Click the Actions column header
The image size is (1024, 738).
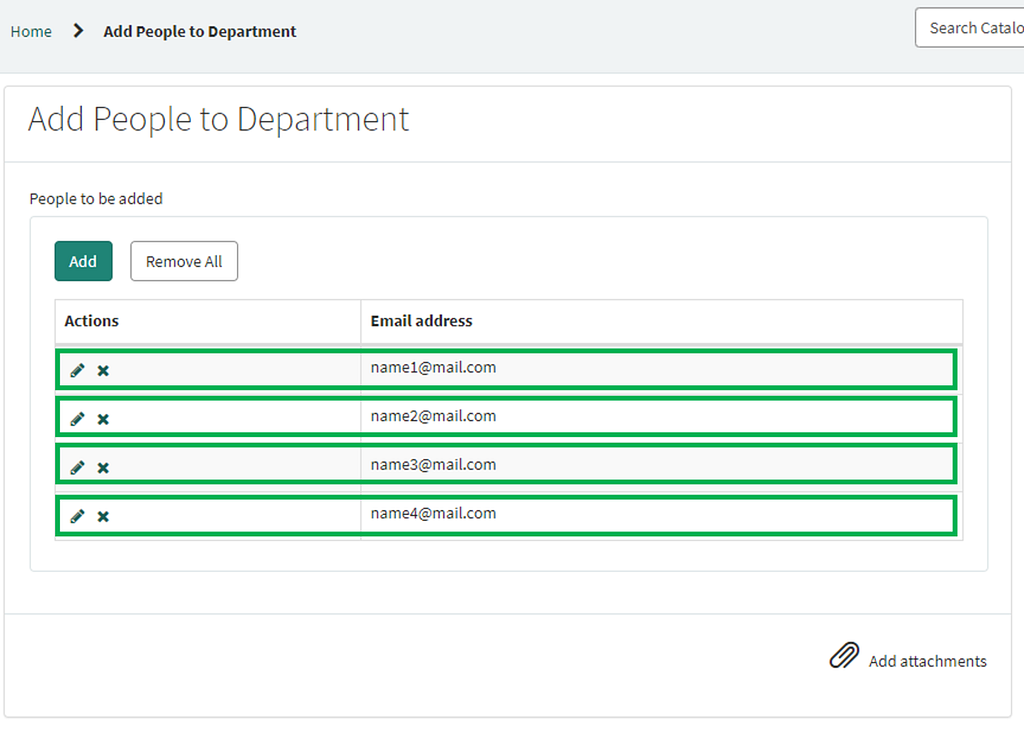click(x=208, y=321)
